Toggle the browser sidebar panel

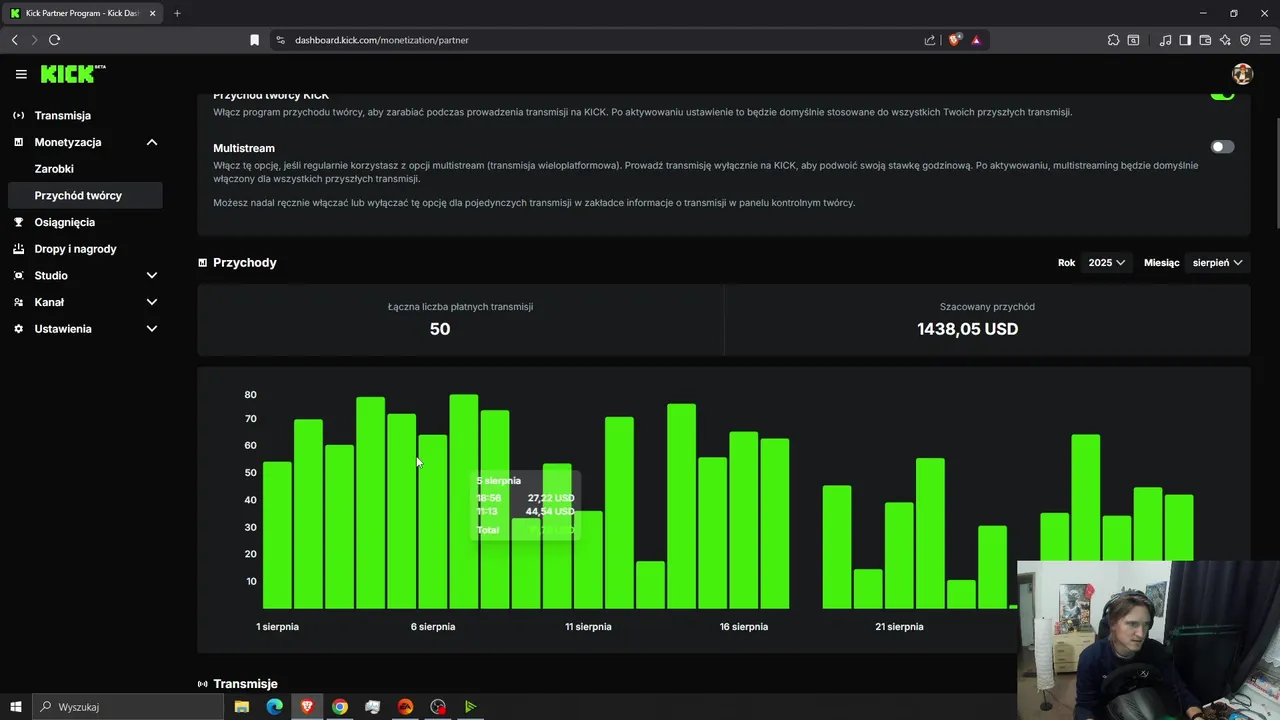[1185, 40]
